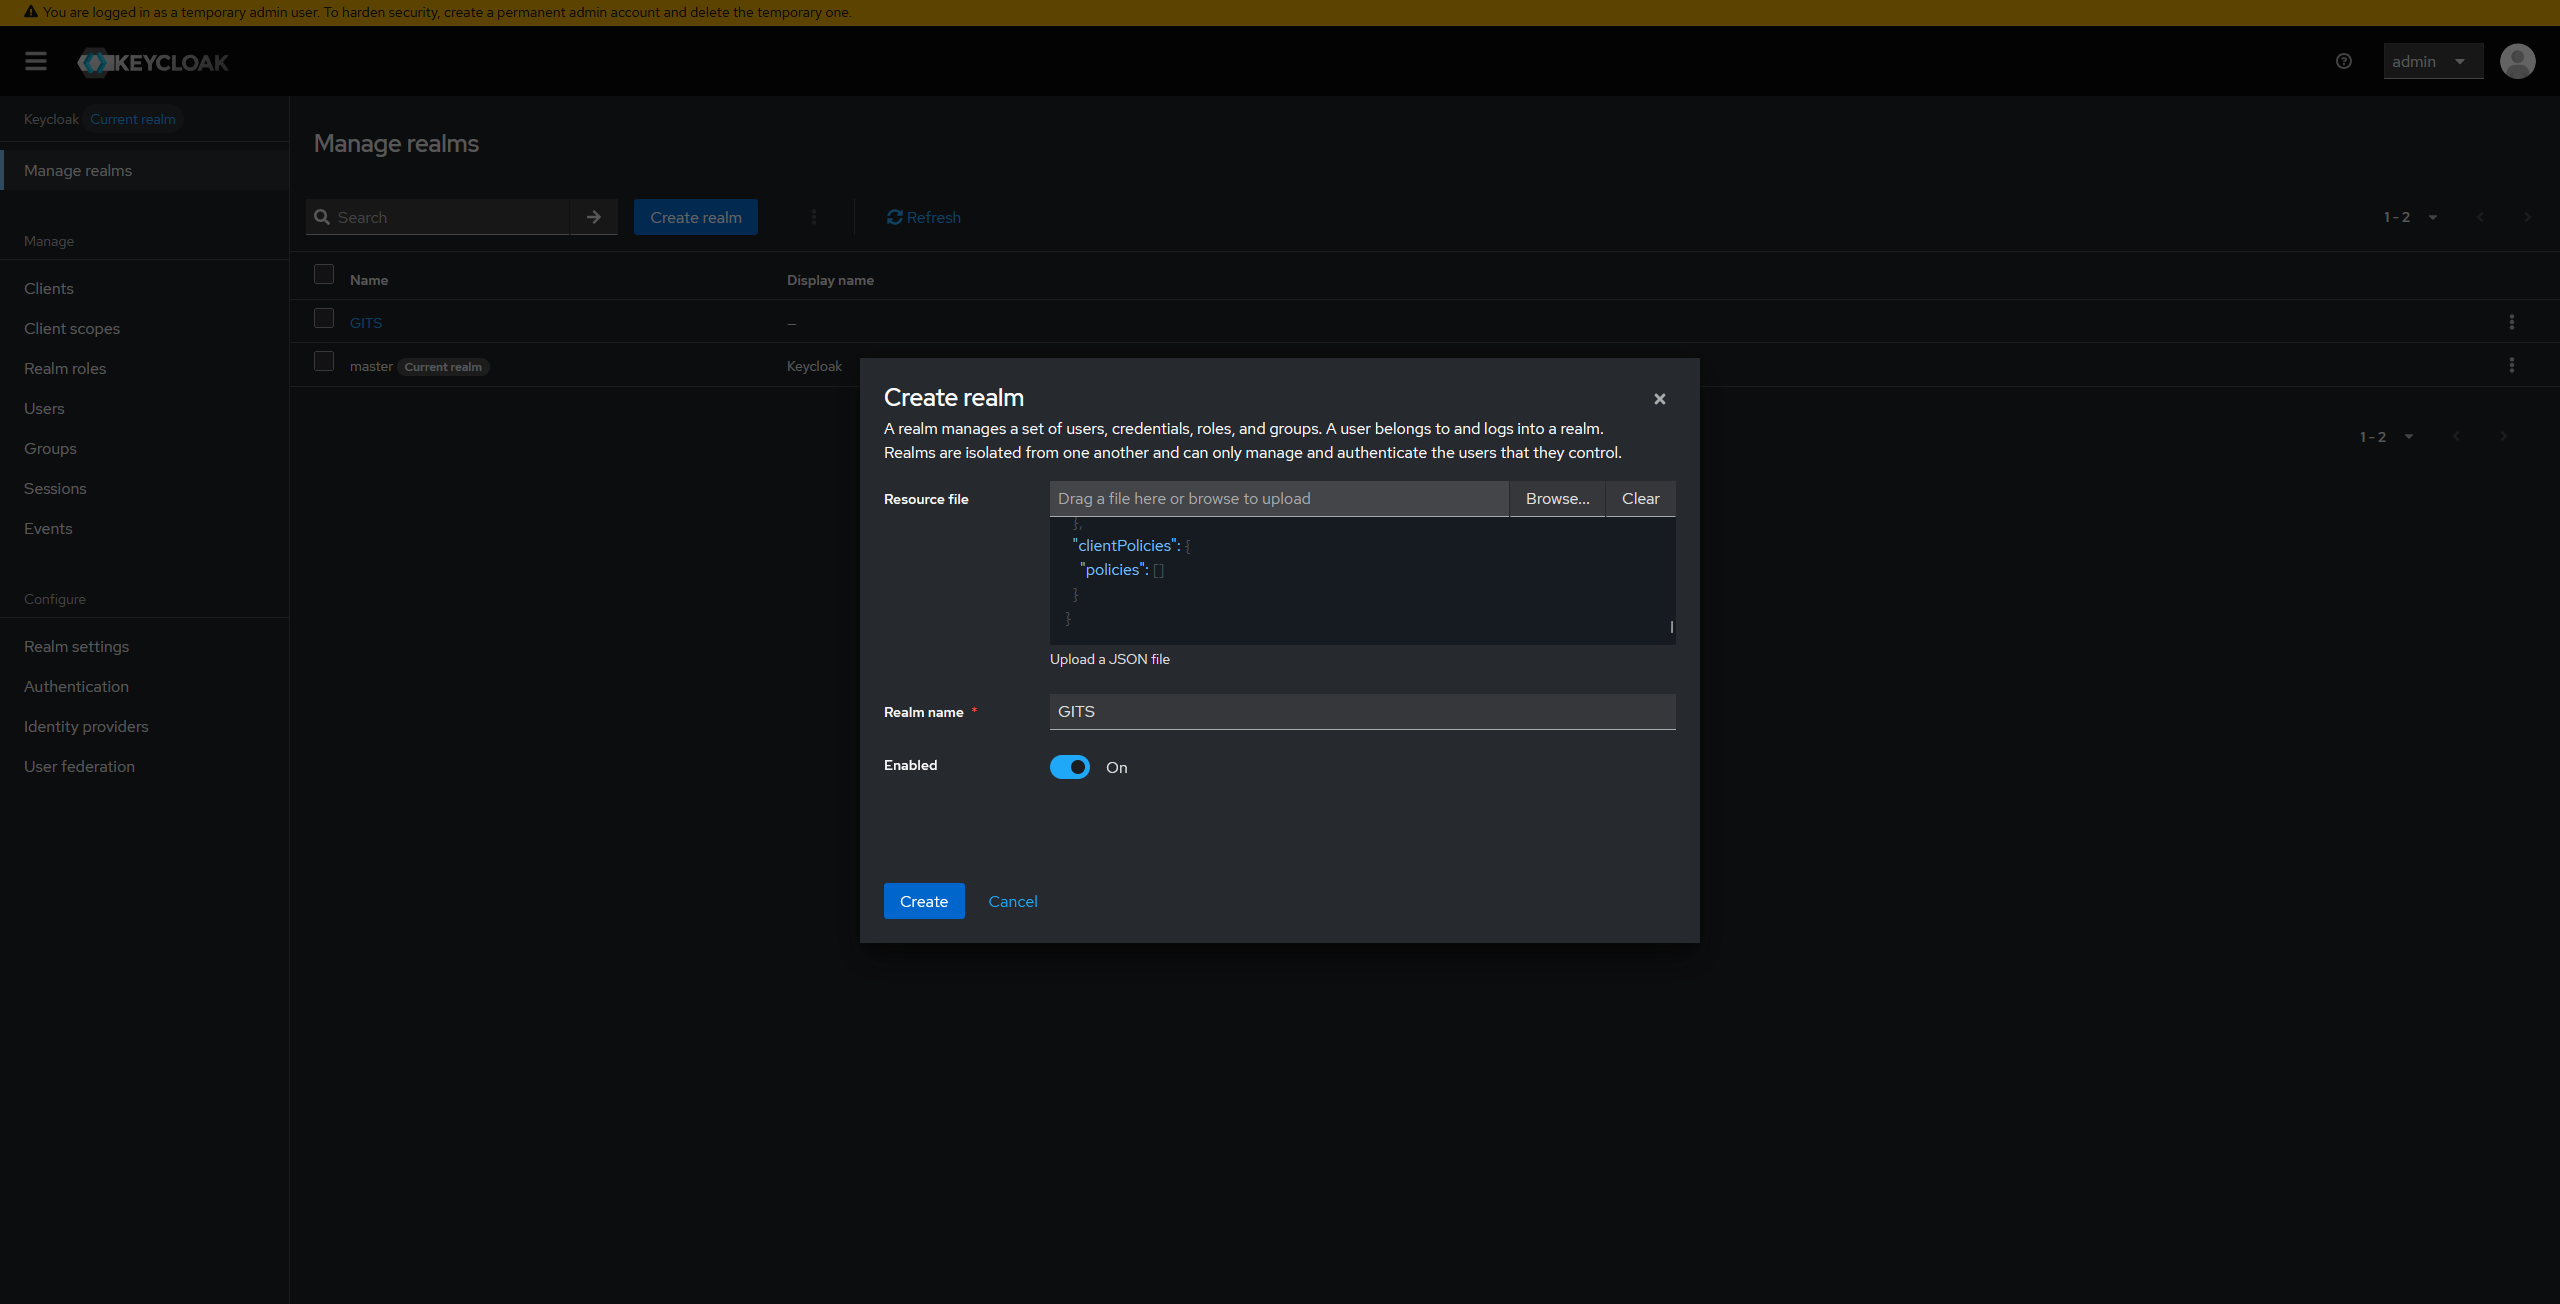Click Browse... to upload a file
2560x1304 pixels.
coord(1557,498)
